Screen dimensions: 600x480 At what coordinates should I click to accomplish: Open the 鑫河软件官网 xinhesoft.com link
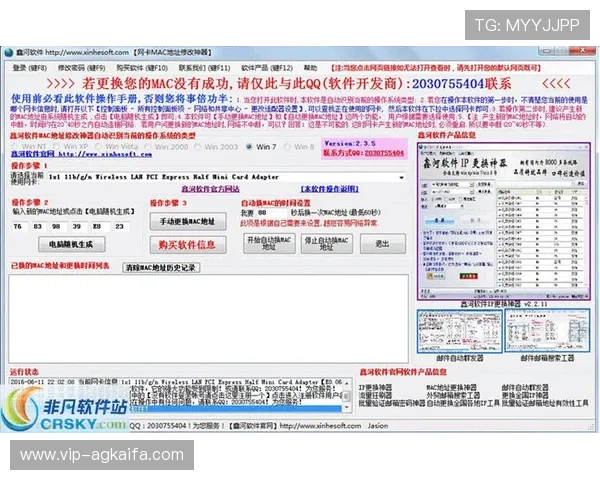82,154
